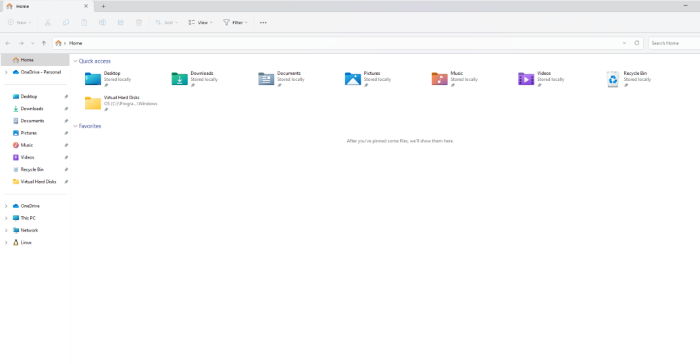This screenshot has height=364, width=700.
Task: Go up one level arrow
Action: point(44,43)
